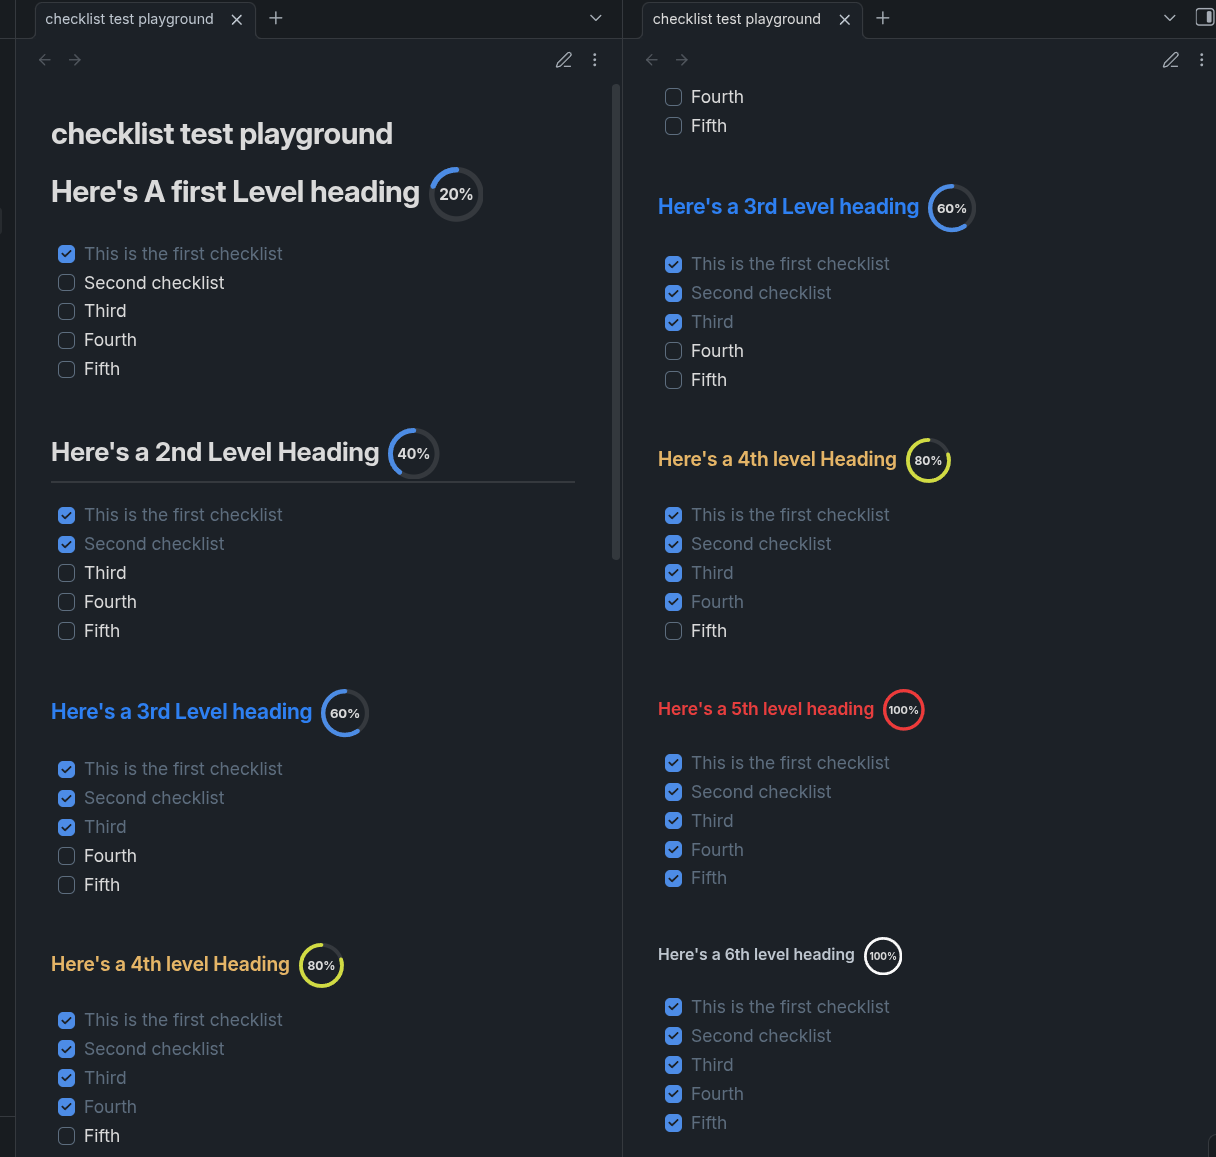Screen dimensions: 1216x1157
Task: Click the "Here's A first Level heading" text
Action: pos(235,192)
